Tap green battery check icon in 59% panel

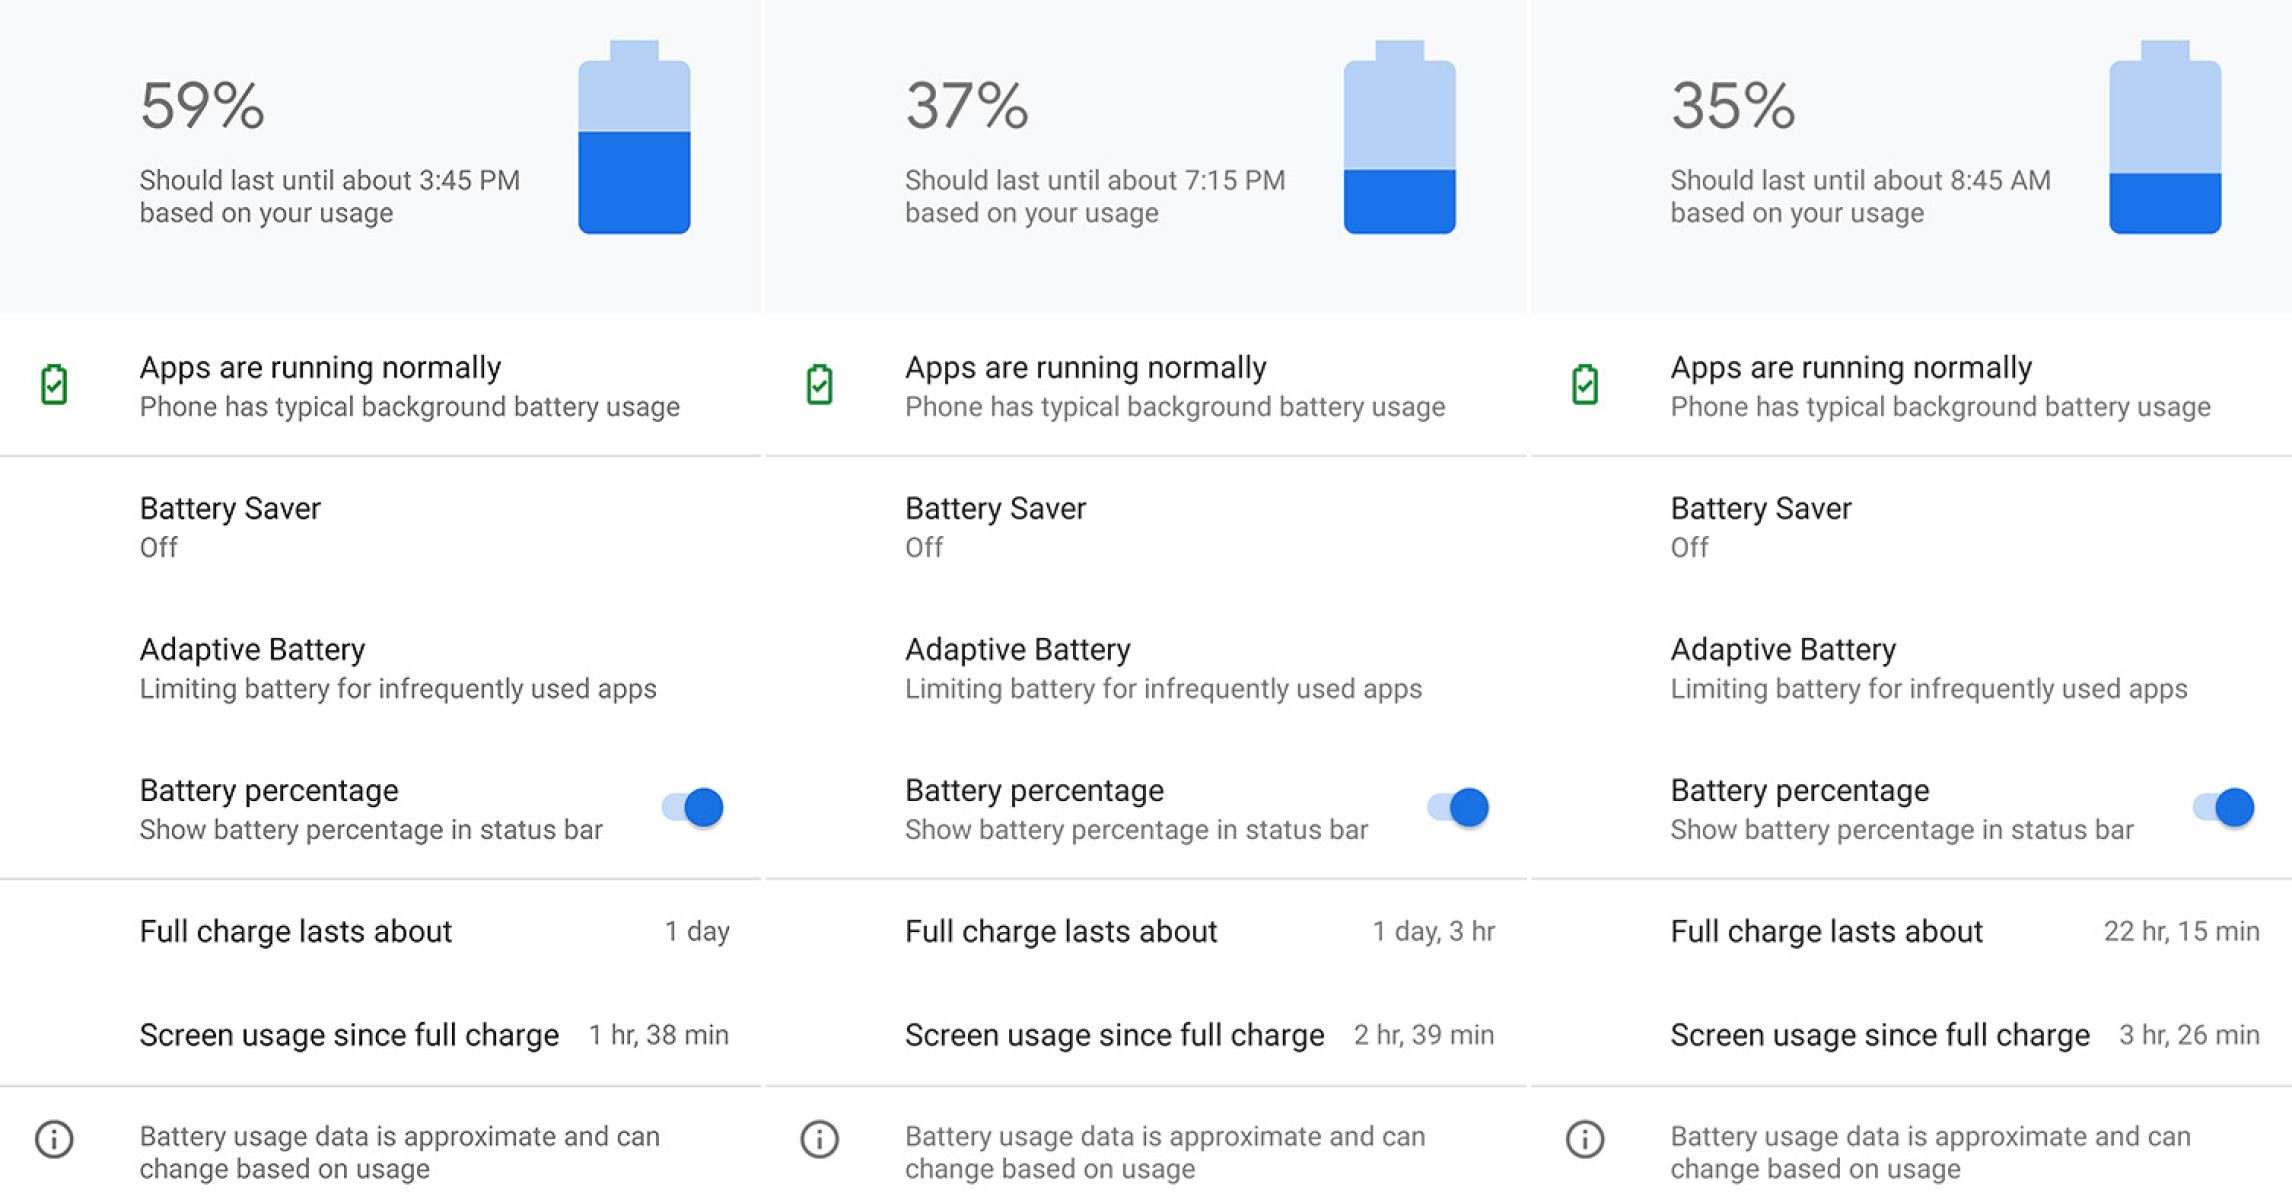pos(54,385)
